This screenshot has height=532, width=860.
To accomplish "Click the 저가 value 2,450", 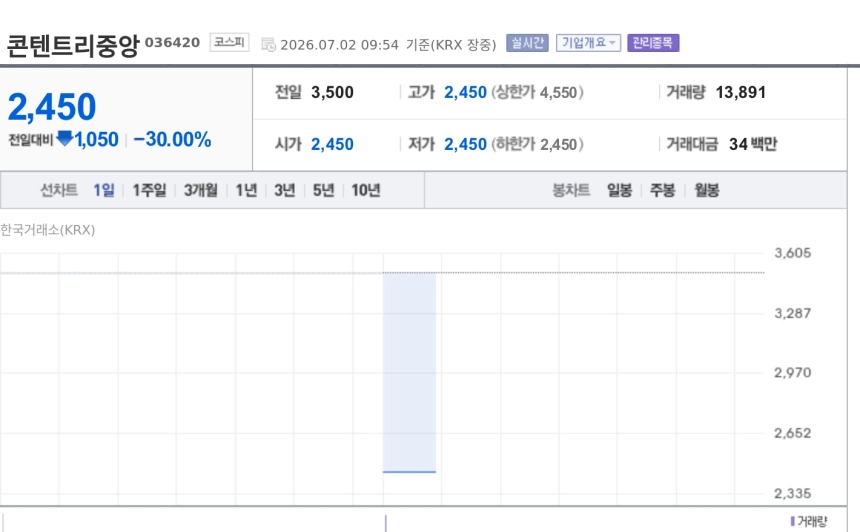I will [465, 144].
